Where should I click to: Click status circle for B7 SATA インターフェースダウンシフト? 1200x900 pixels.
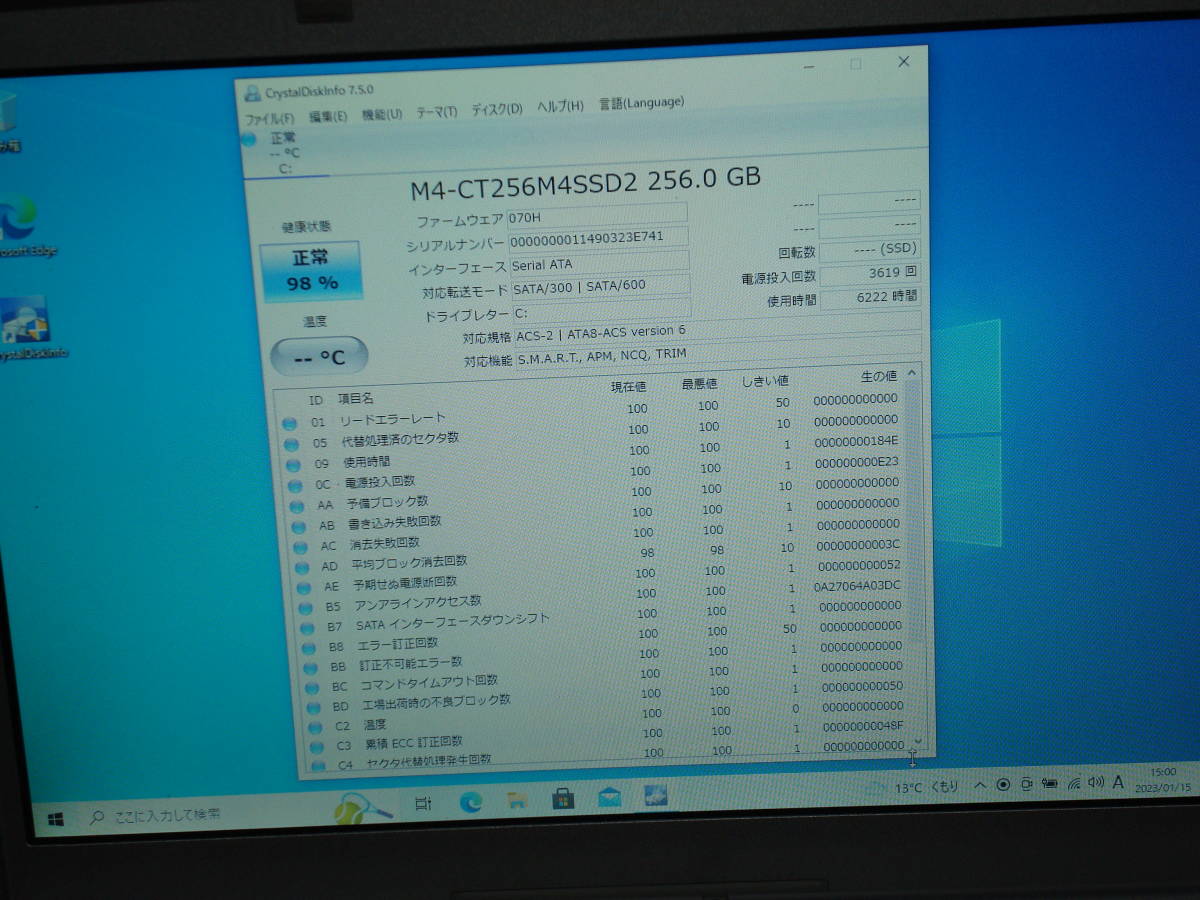(x=308, y=628)
